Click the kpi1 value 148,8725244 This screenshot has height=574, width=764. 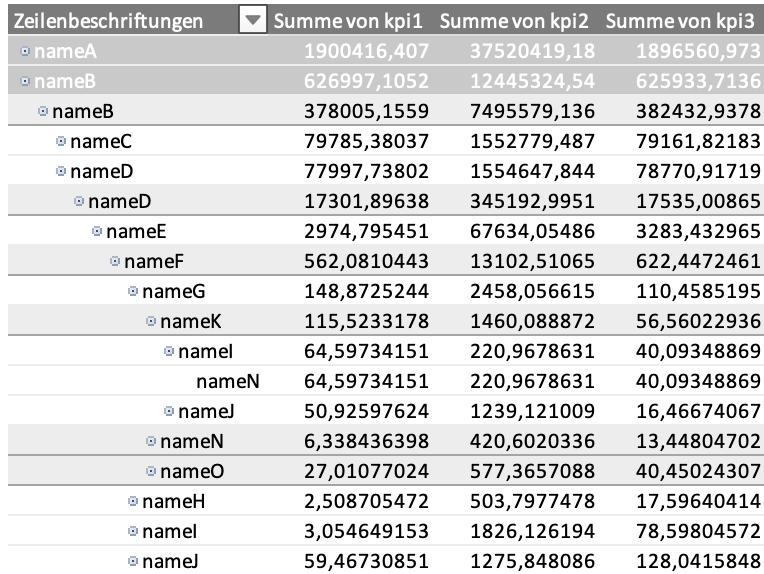[x=366, y=291]
